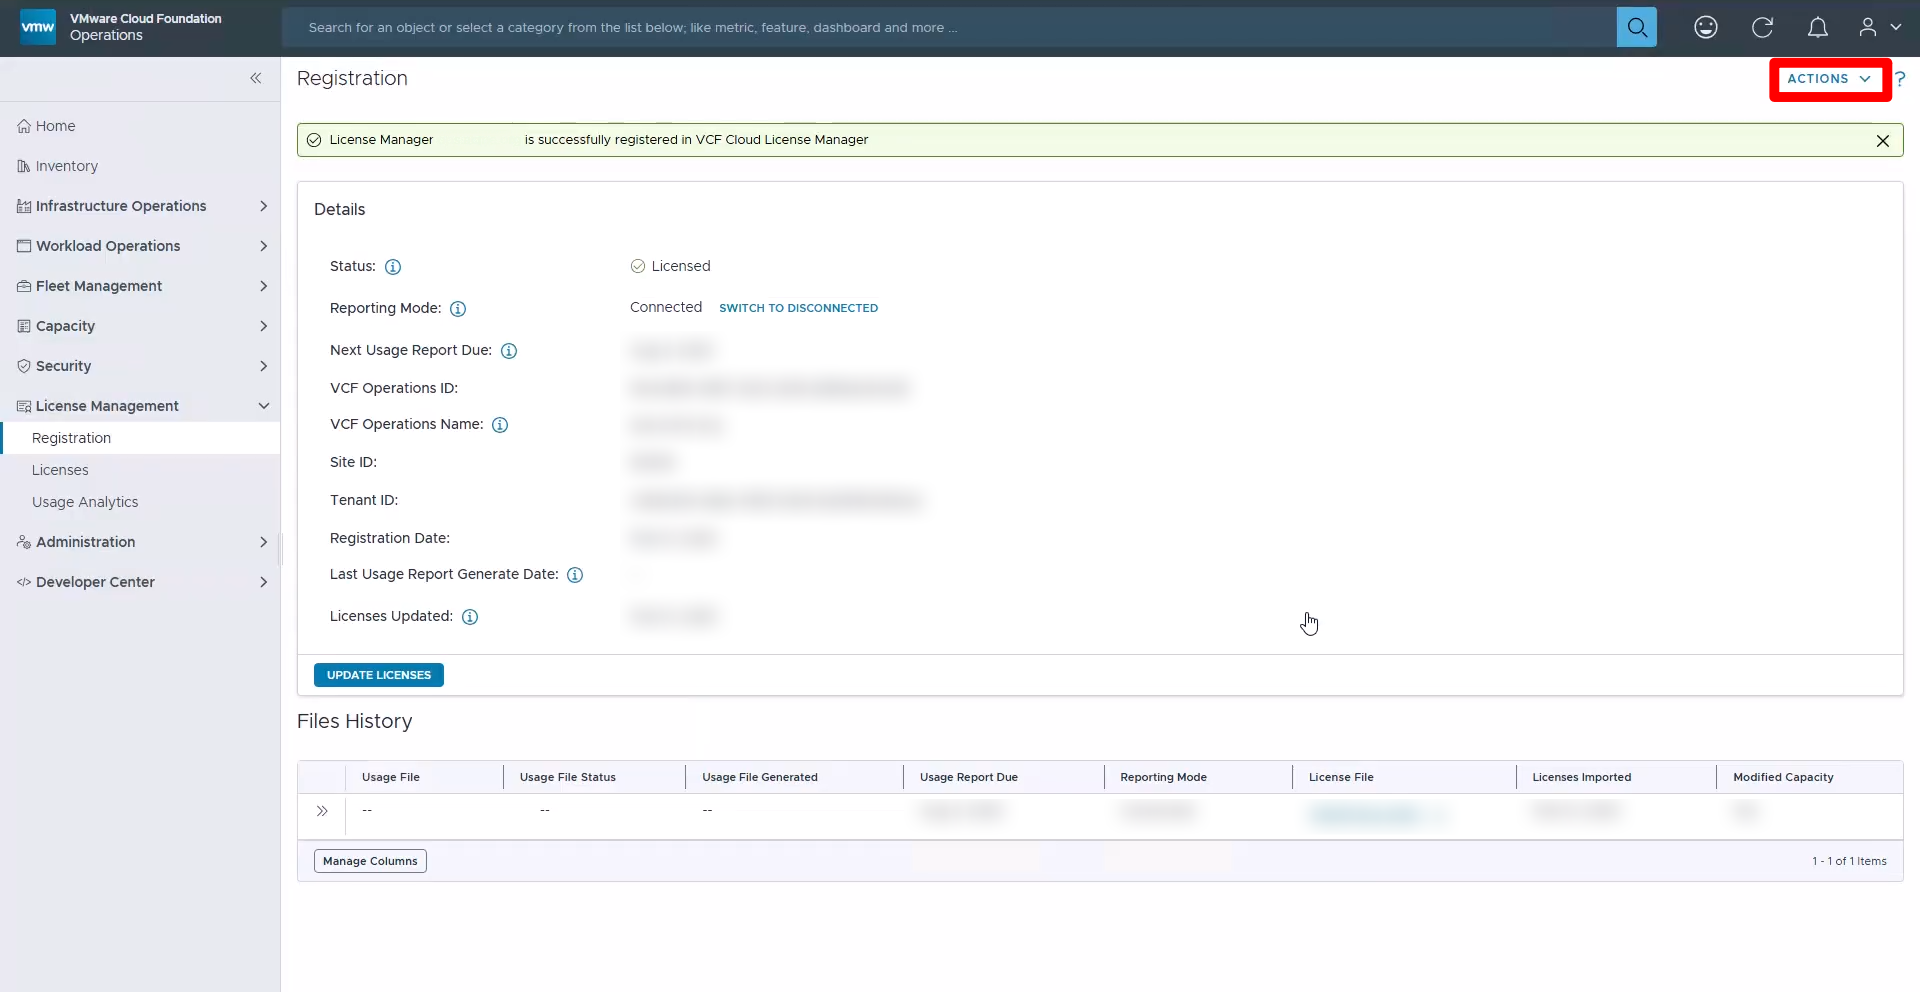
Task: Select Usage Analytics submenu item
Action: click(x=140, y=502)
